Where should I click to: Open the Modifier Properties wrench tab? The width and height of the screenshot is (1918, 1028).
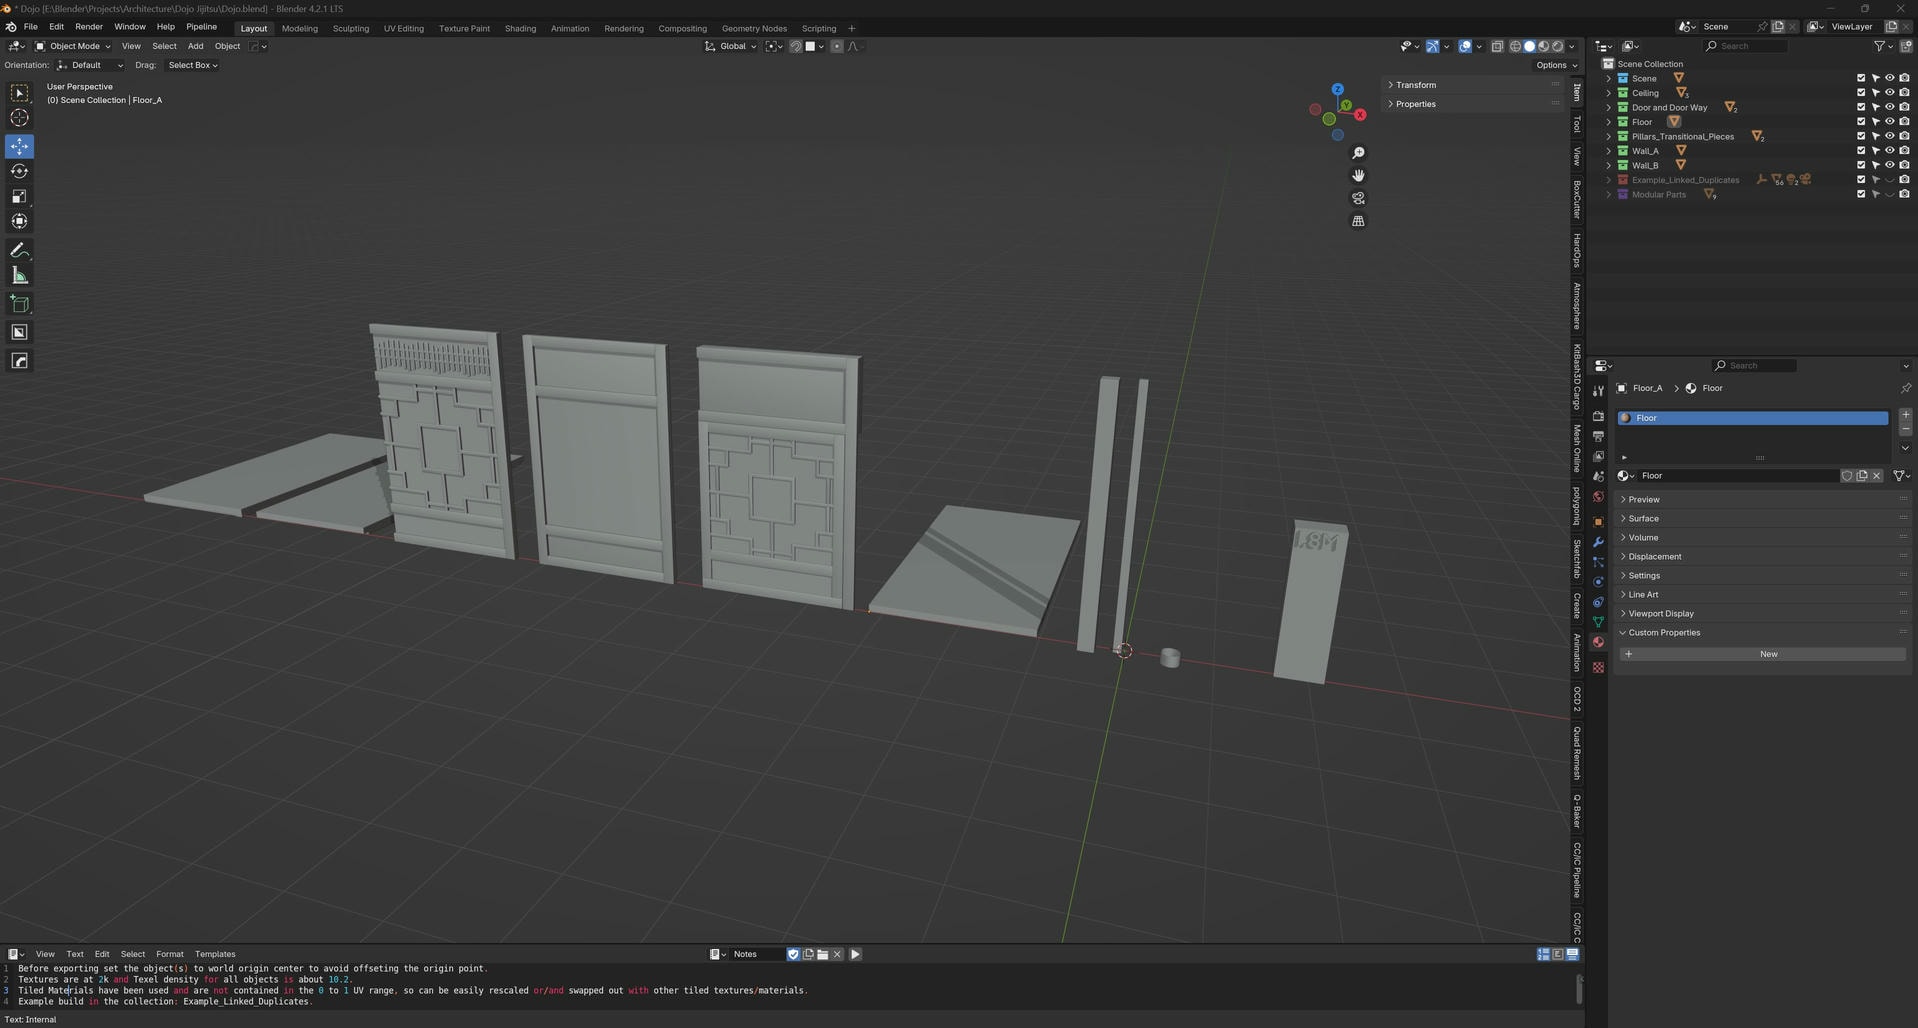point(1598,540)
